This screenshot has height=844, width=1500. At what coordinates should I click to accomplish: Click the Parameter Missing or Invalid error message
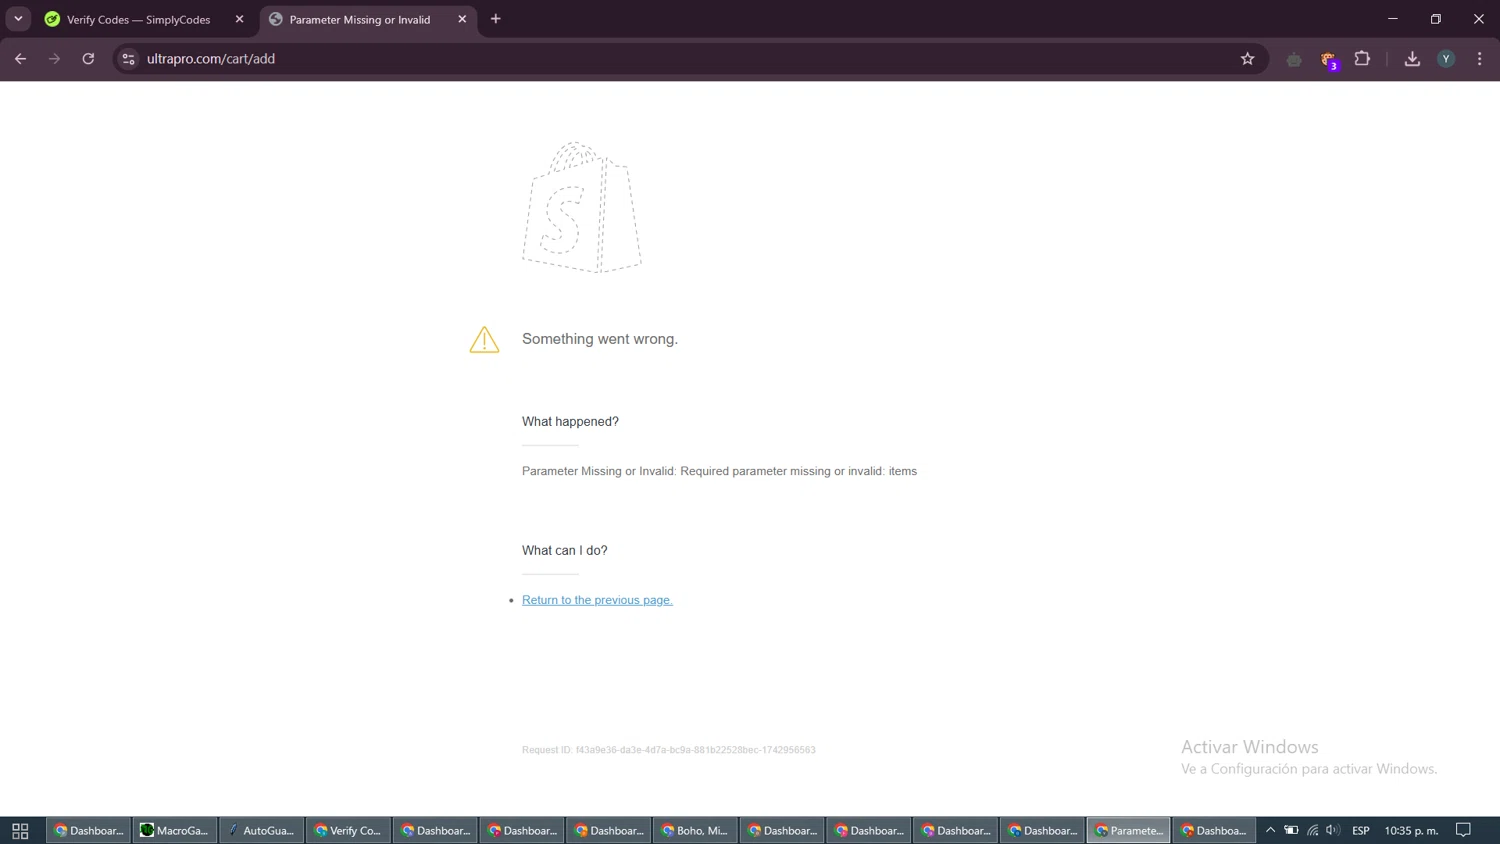[719, 471]
